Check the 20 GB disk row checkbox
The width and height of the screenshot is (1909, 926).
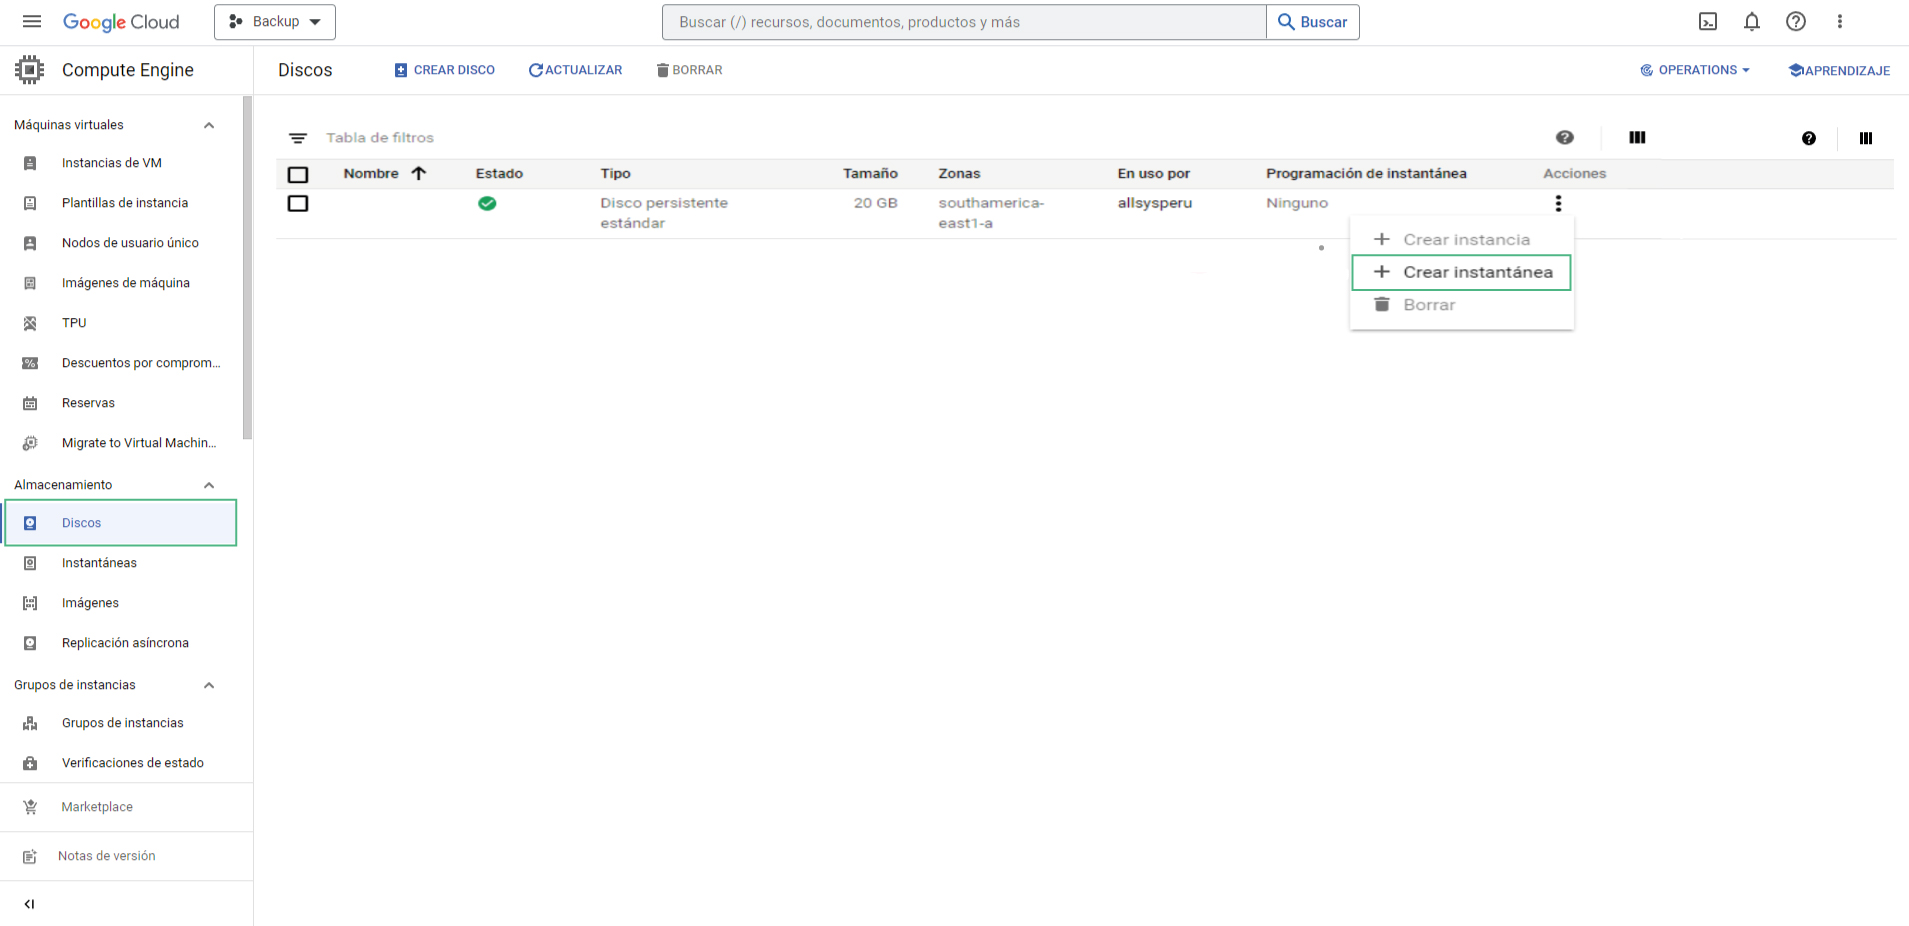click(x=298, y=204)
